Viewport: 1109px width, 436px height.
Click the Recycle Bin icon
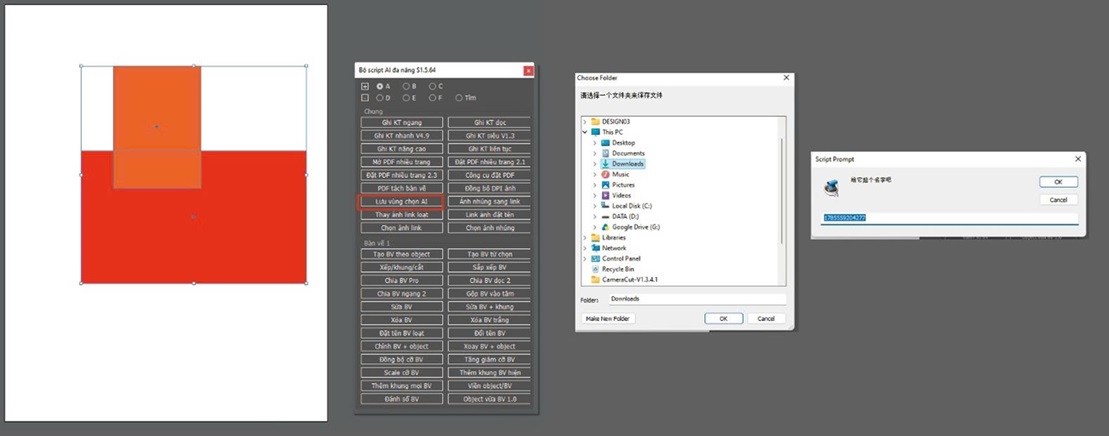coord(595,269)
